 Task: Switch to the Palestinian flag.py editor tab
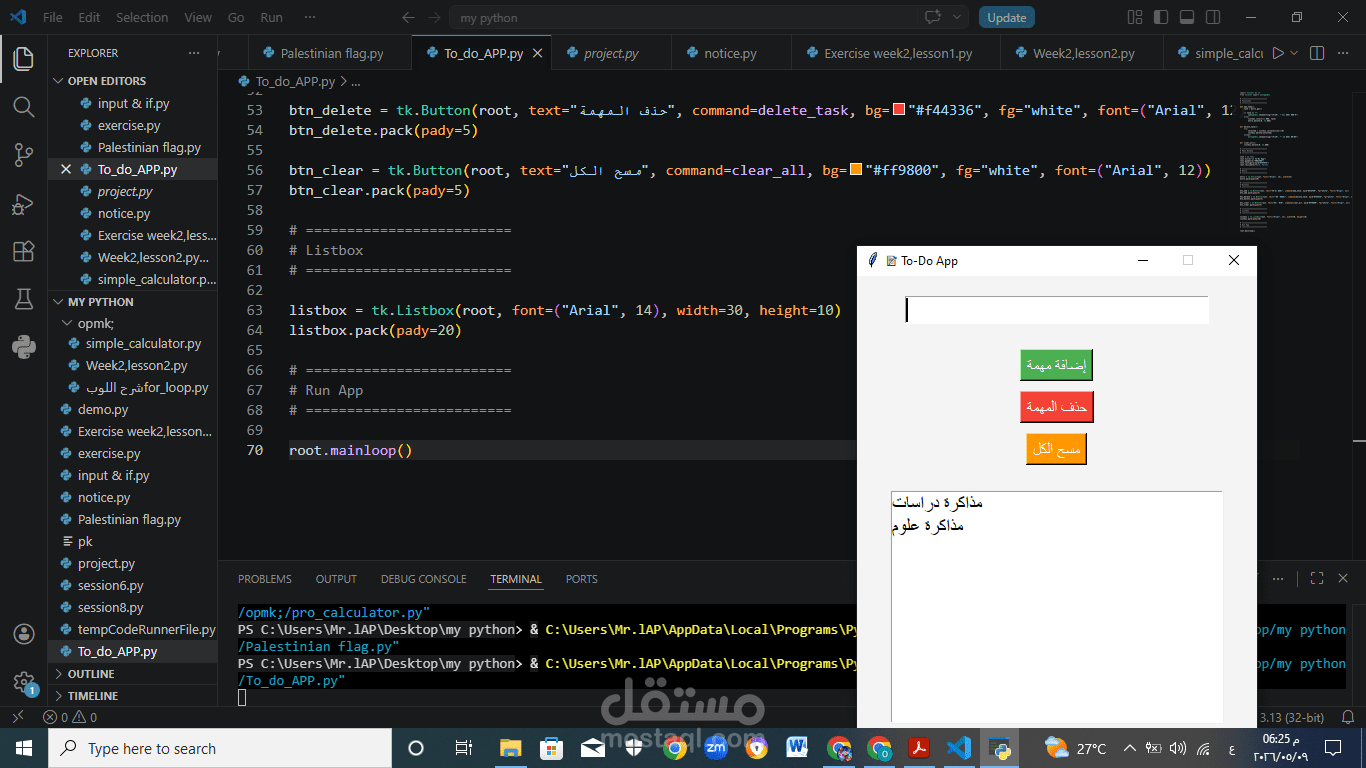(331, 54)
